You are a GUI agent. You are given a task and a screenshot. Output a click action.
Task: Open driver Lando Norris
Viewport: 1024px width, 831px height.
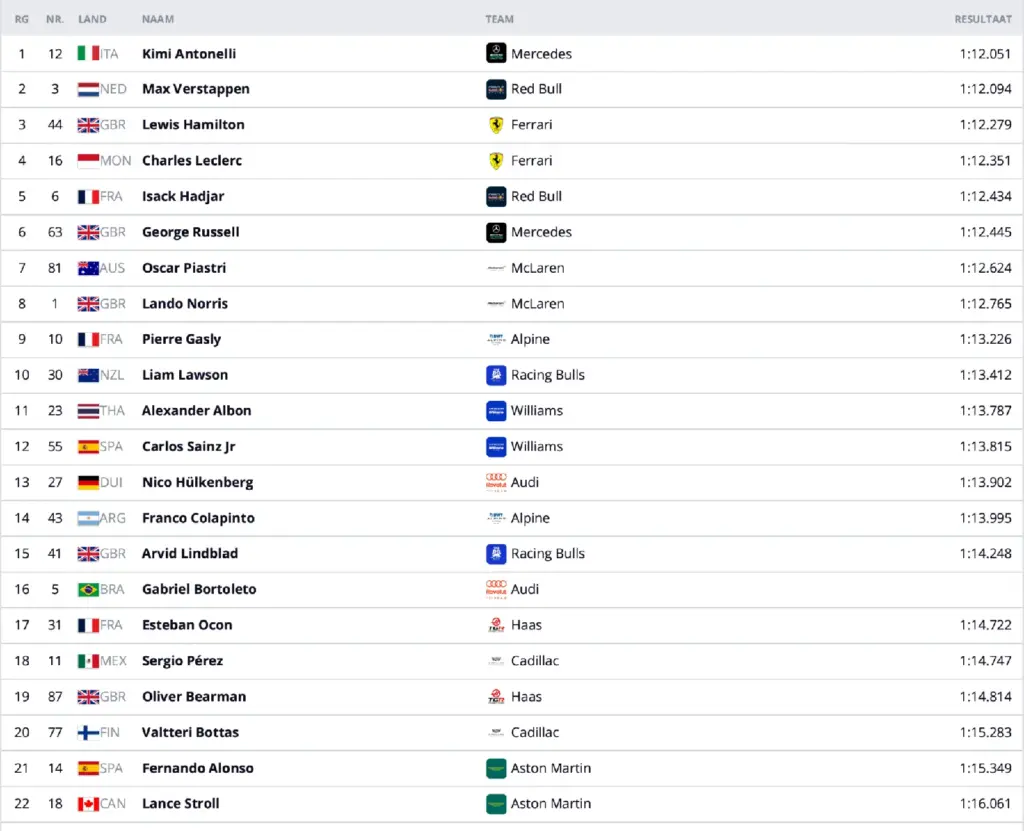click(185, 304)
